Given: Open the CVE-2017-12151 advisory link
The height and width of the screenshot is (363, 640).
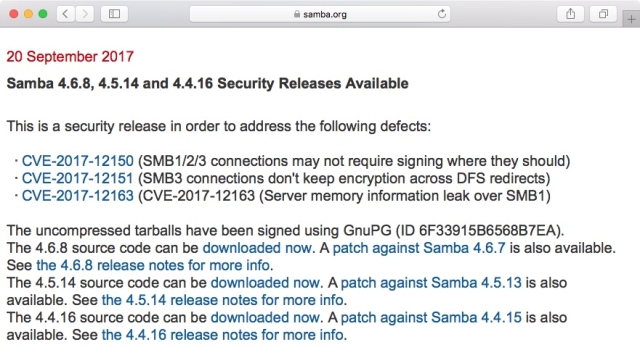Looking at the screenshot, I should pos(78,178).
